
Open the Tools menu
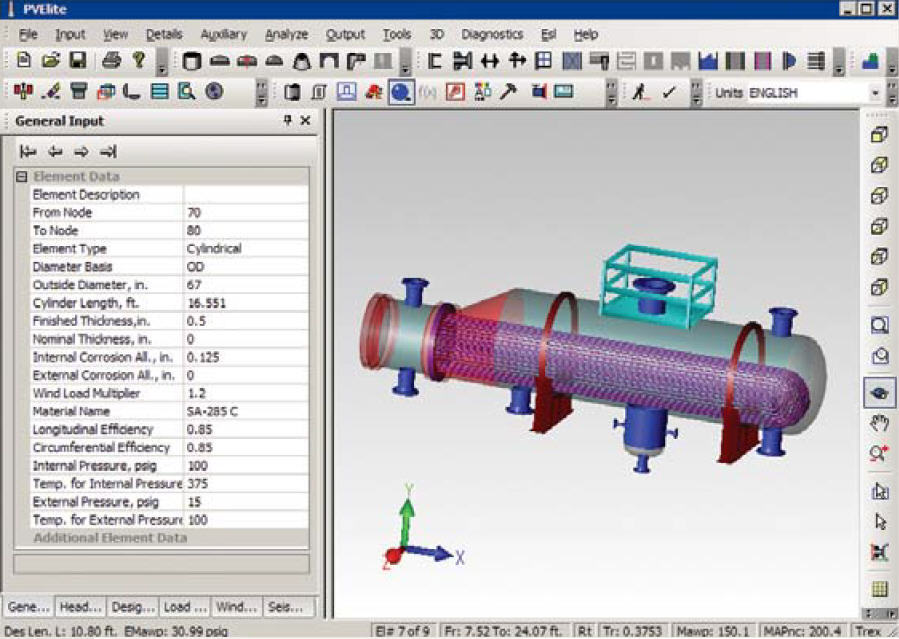(397, 34)
